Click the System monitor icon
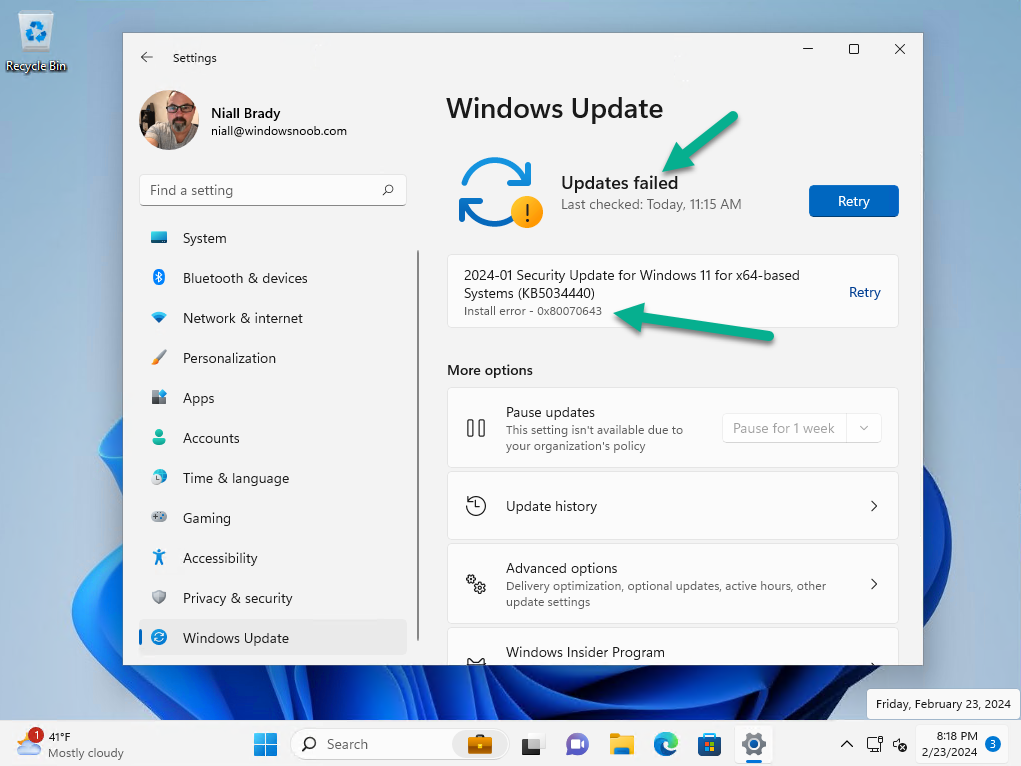Screen dimensions: 1021x766 pos(159,237)
